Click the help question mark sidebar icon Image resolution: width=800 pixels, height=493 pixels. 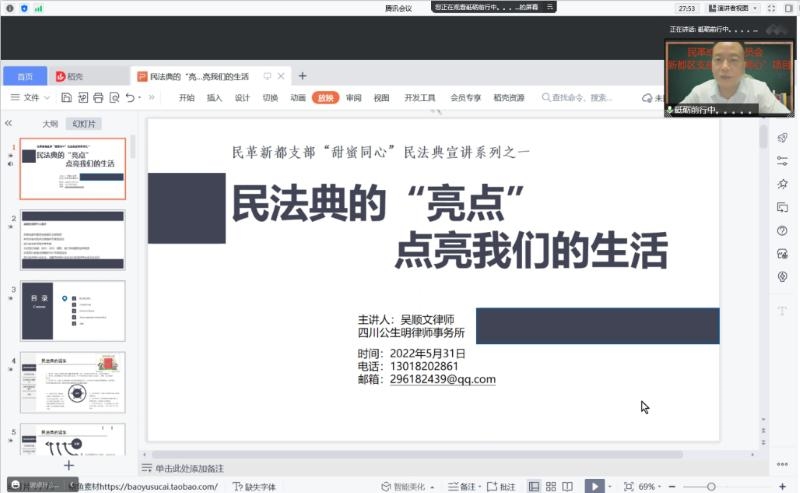tap(782, 230)
